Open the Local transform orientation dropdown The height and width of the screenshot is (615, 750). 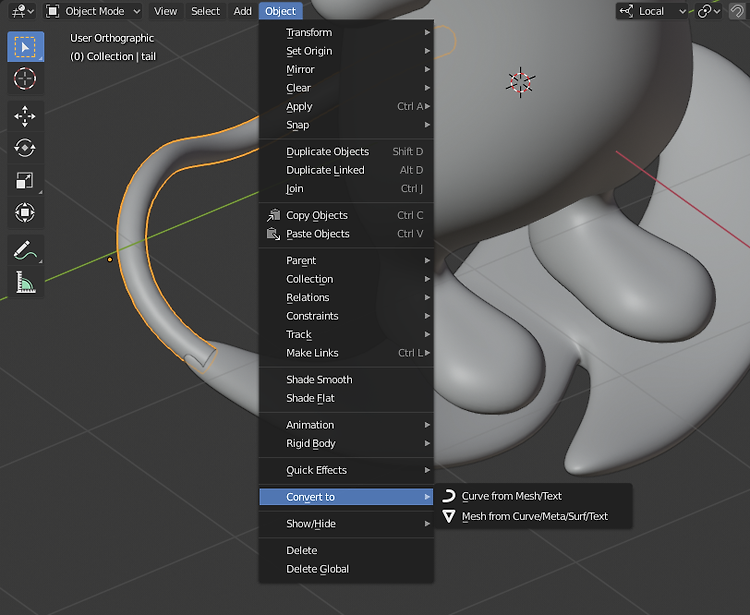pyautogui.click(x=651, y=11)
